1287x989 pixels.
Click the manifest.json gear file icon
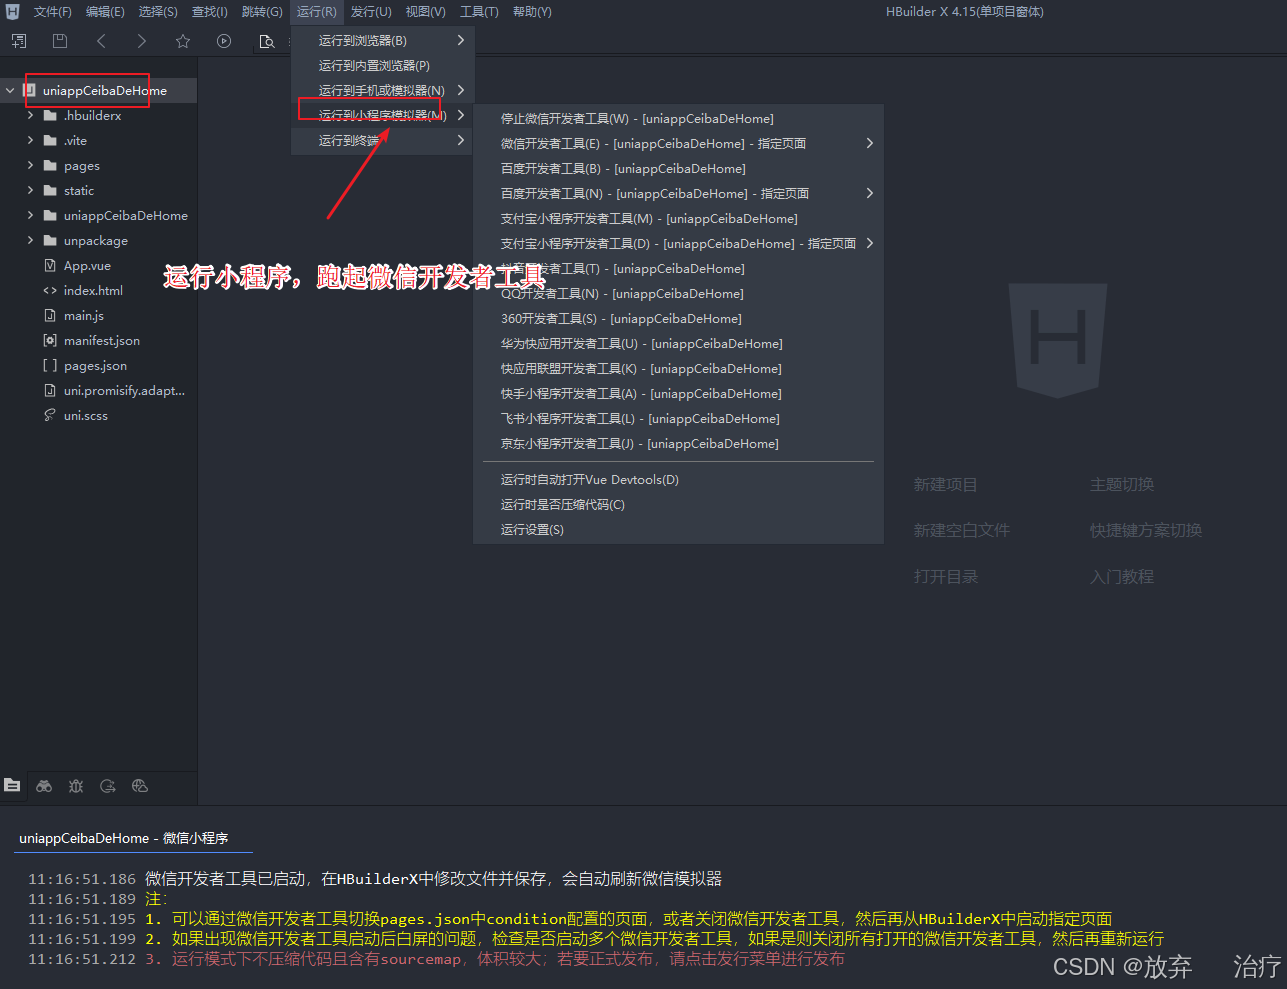(50, 340)
